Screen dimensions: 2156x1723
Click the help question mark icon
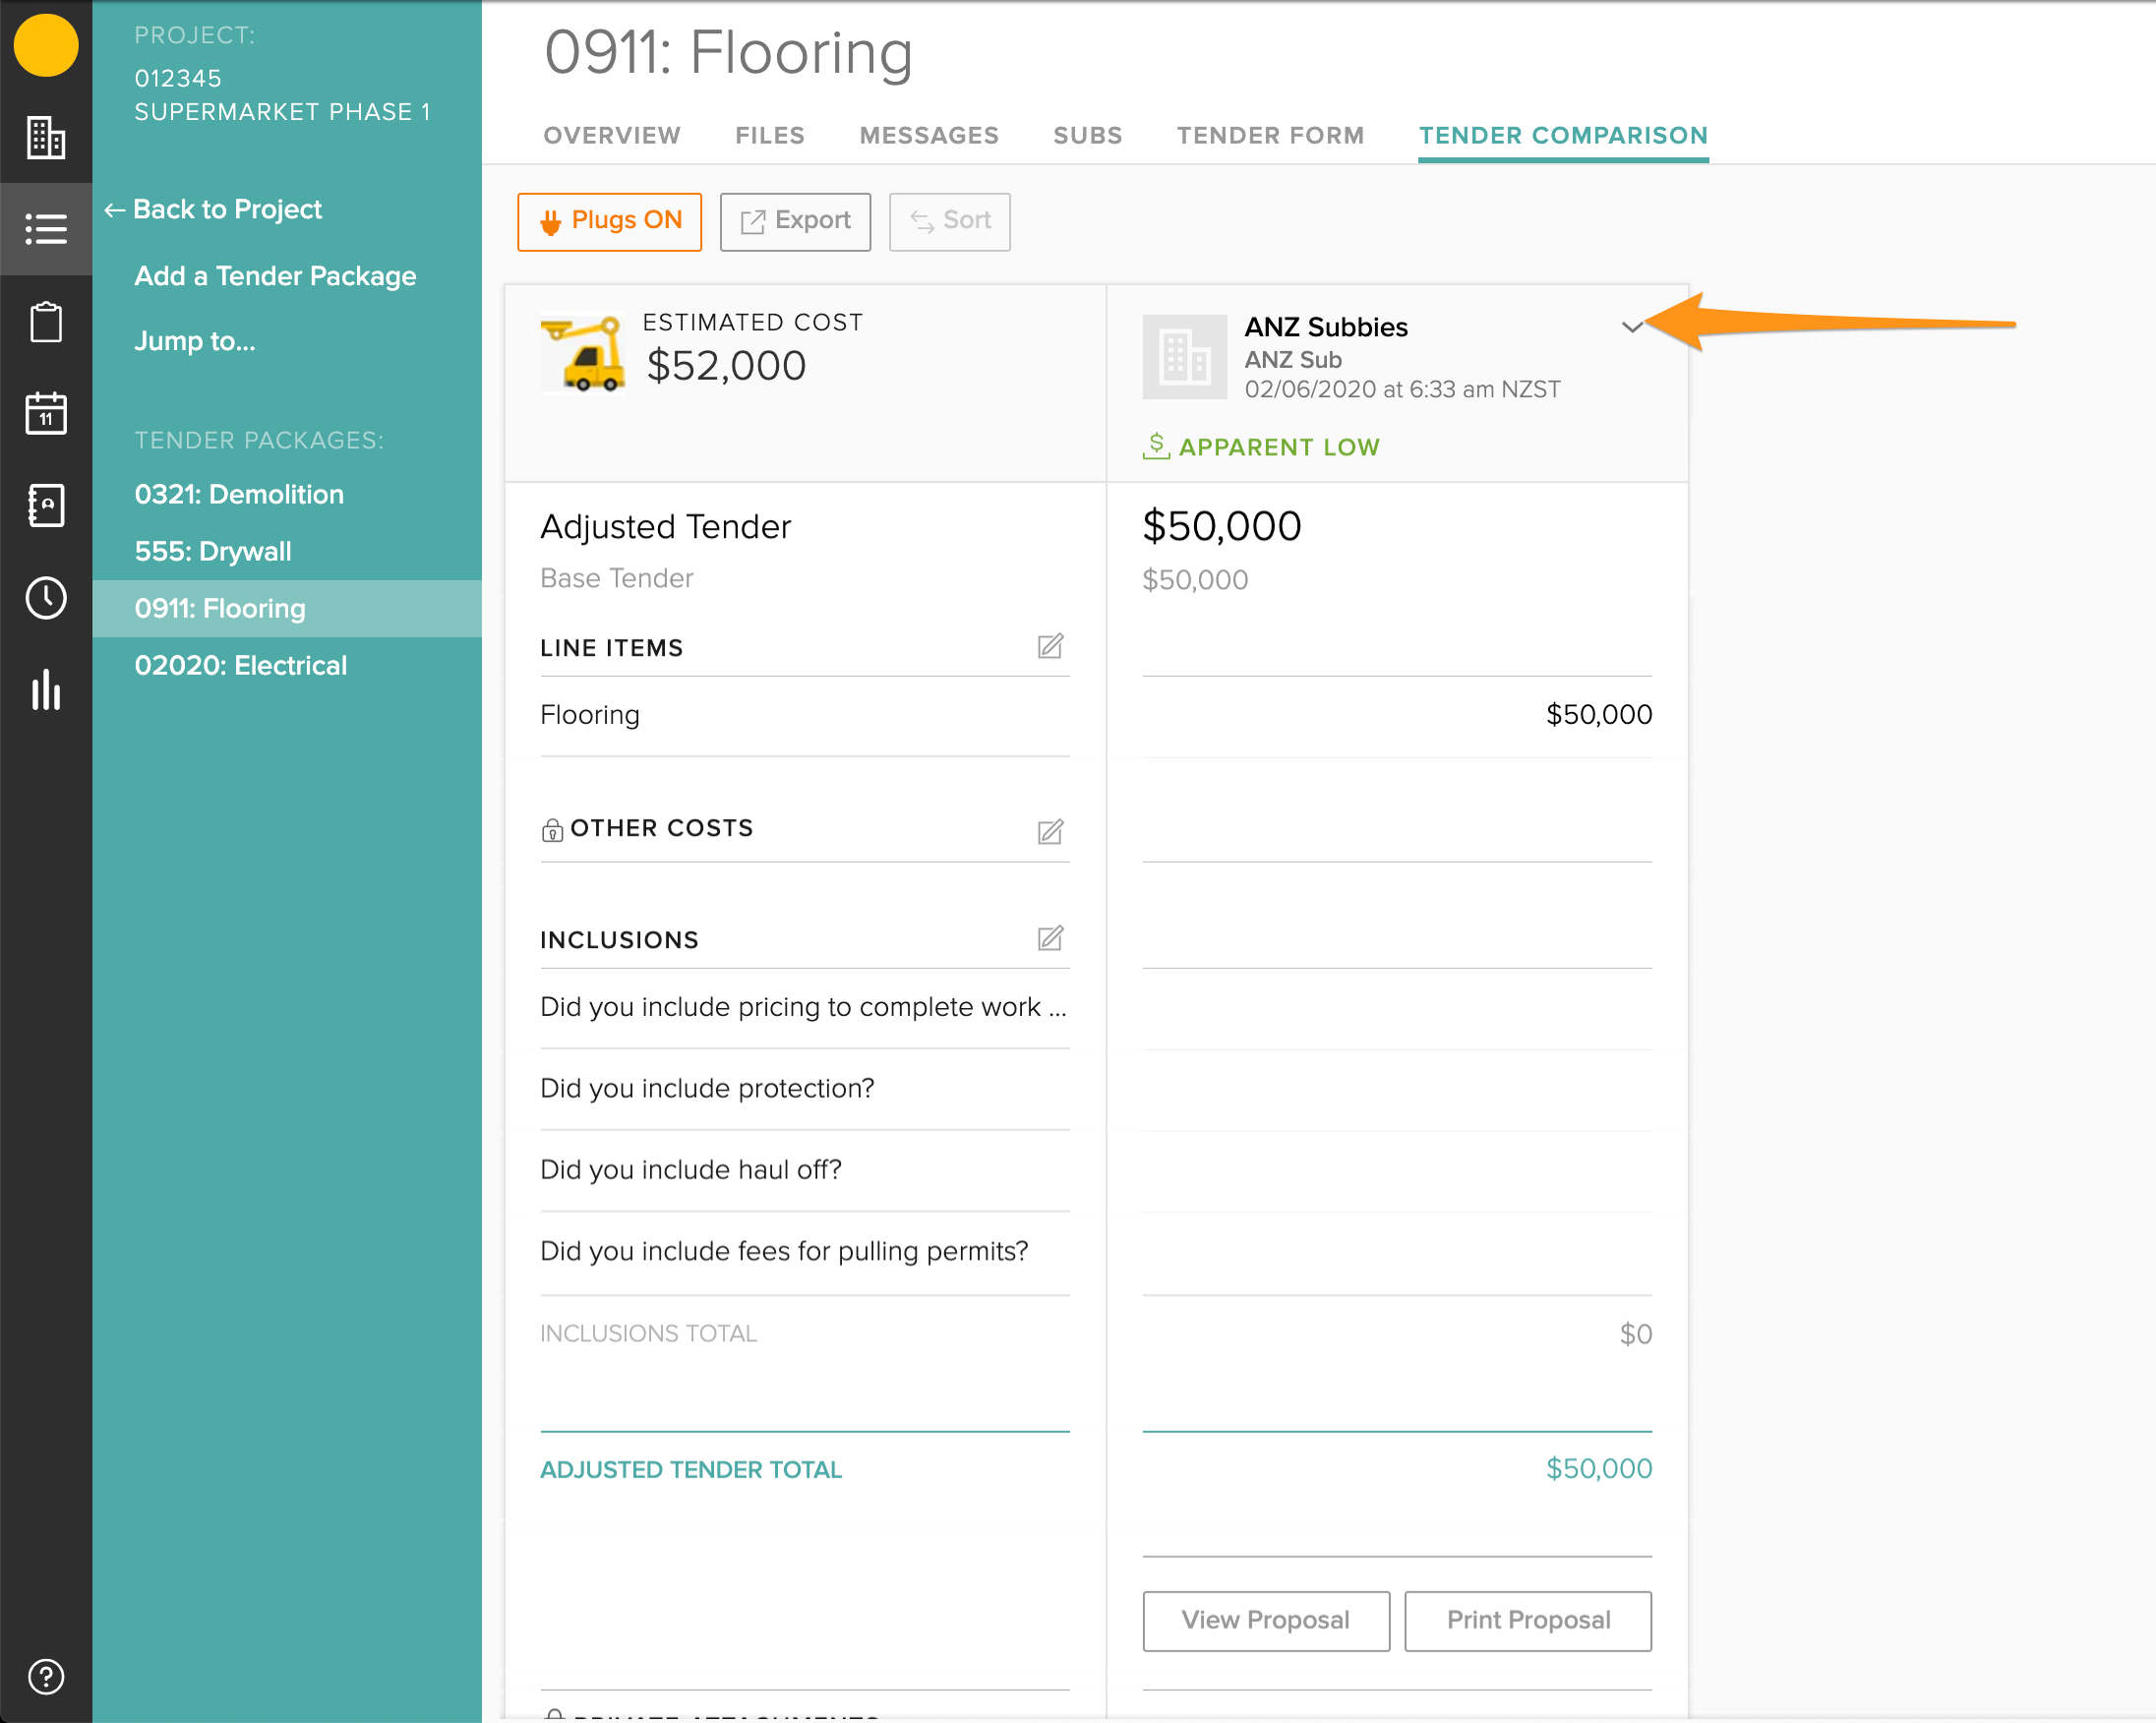pos(45,1677)
